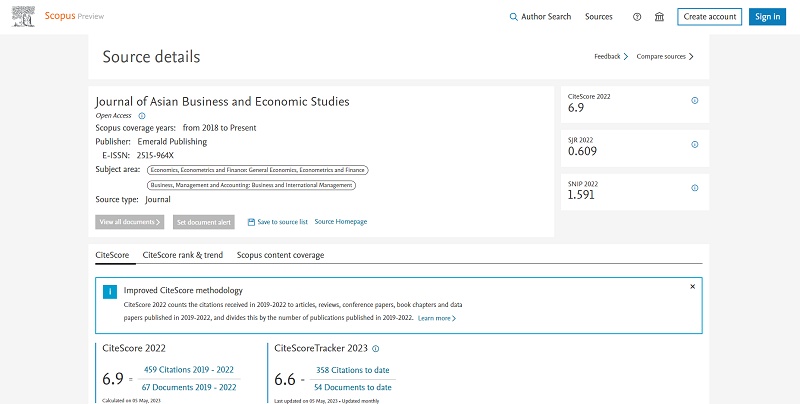
Task: Click Set document alert button
Action: pyautogui.click(x=204, y=222)
